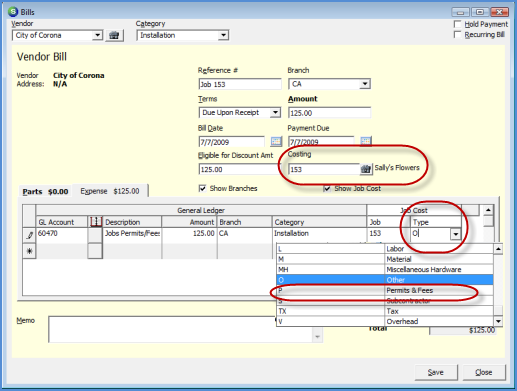This screenshot has width=517, height=391.
Task: Enable the Recurring Bill checkbox
Action: (x=458, y=35)
